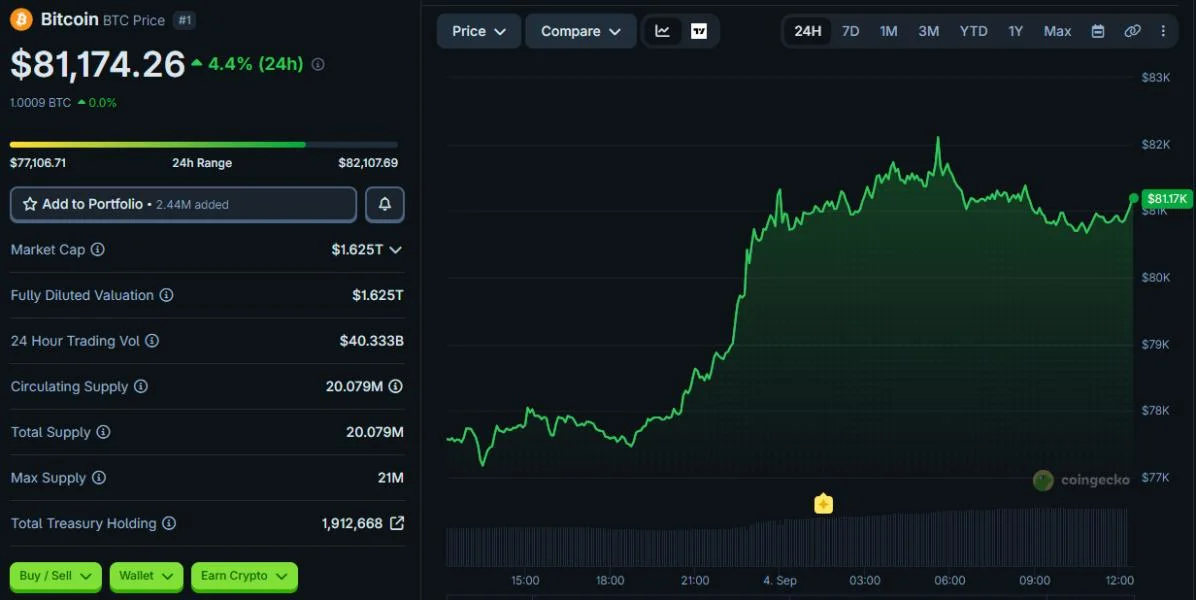Open the Buy / Sell dropdown button
The width and height of the screenshot is (1196, 600).
pos(56,576)
